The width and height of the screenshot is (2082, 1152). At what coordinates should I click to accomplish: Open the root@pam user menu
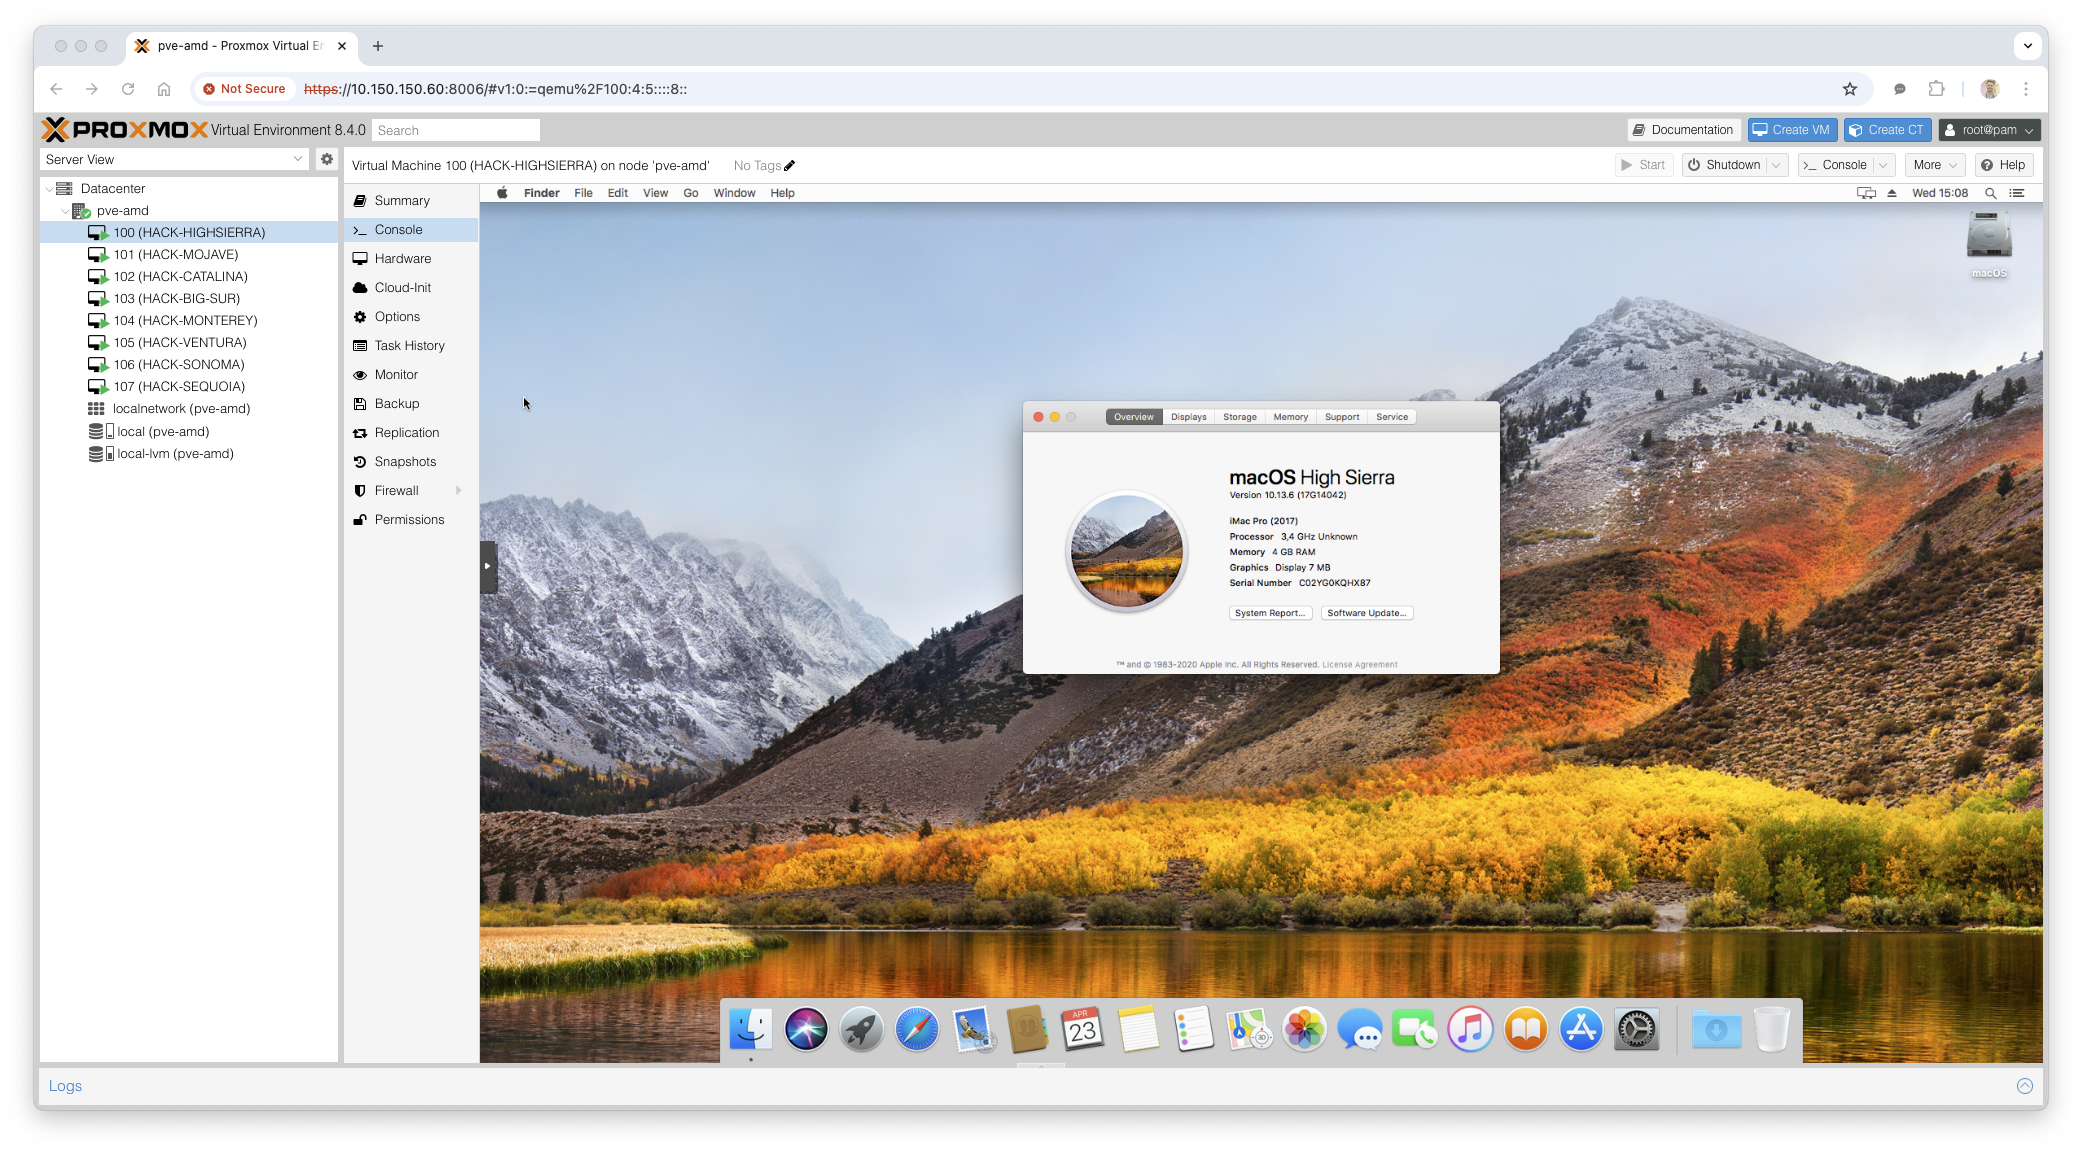(x=1988, y=130)
